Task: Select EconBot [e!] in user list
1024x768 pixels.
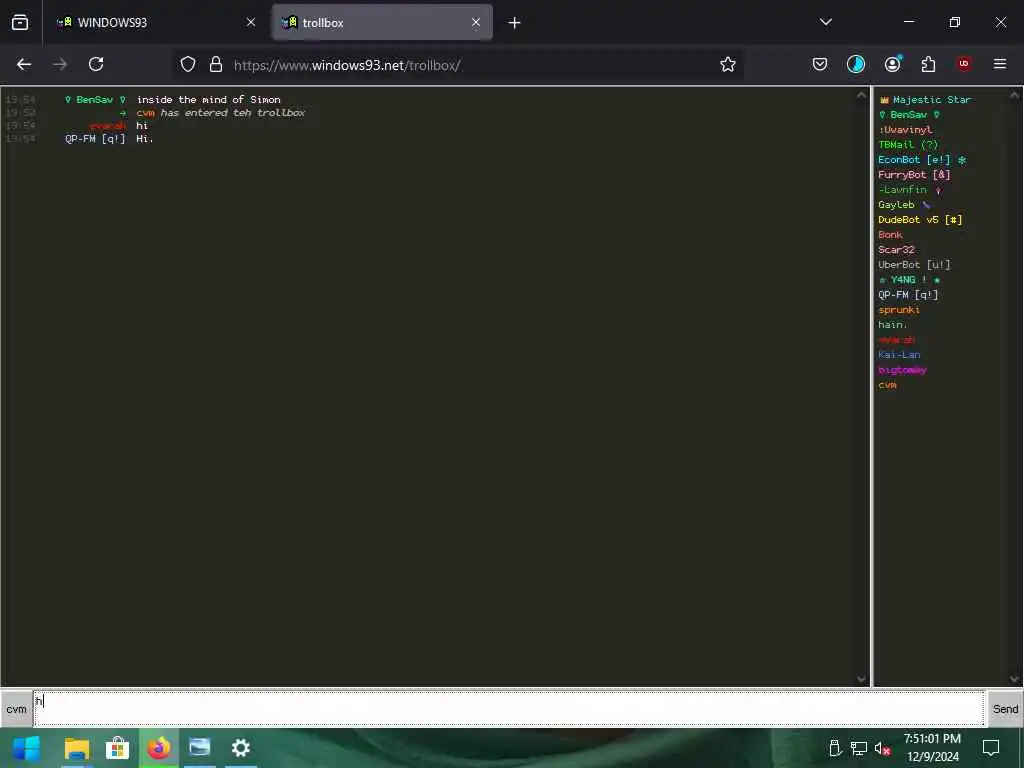Action: 922,160
